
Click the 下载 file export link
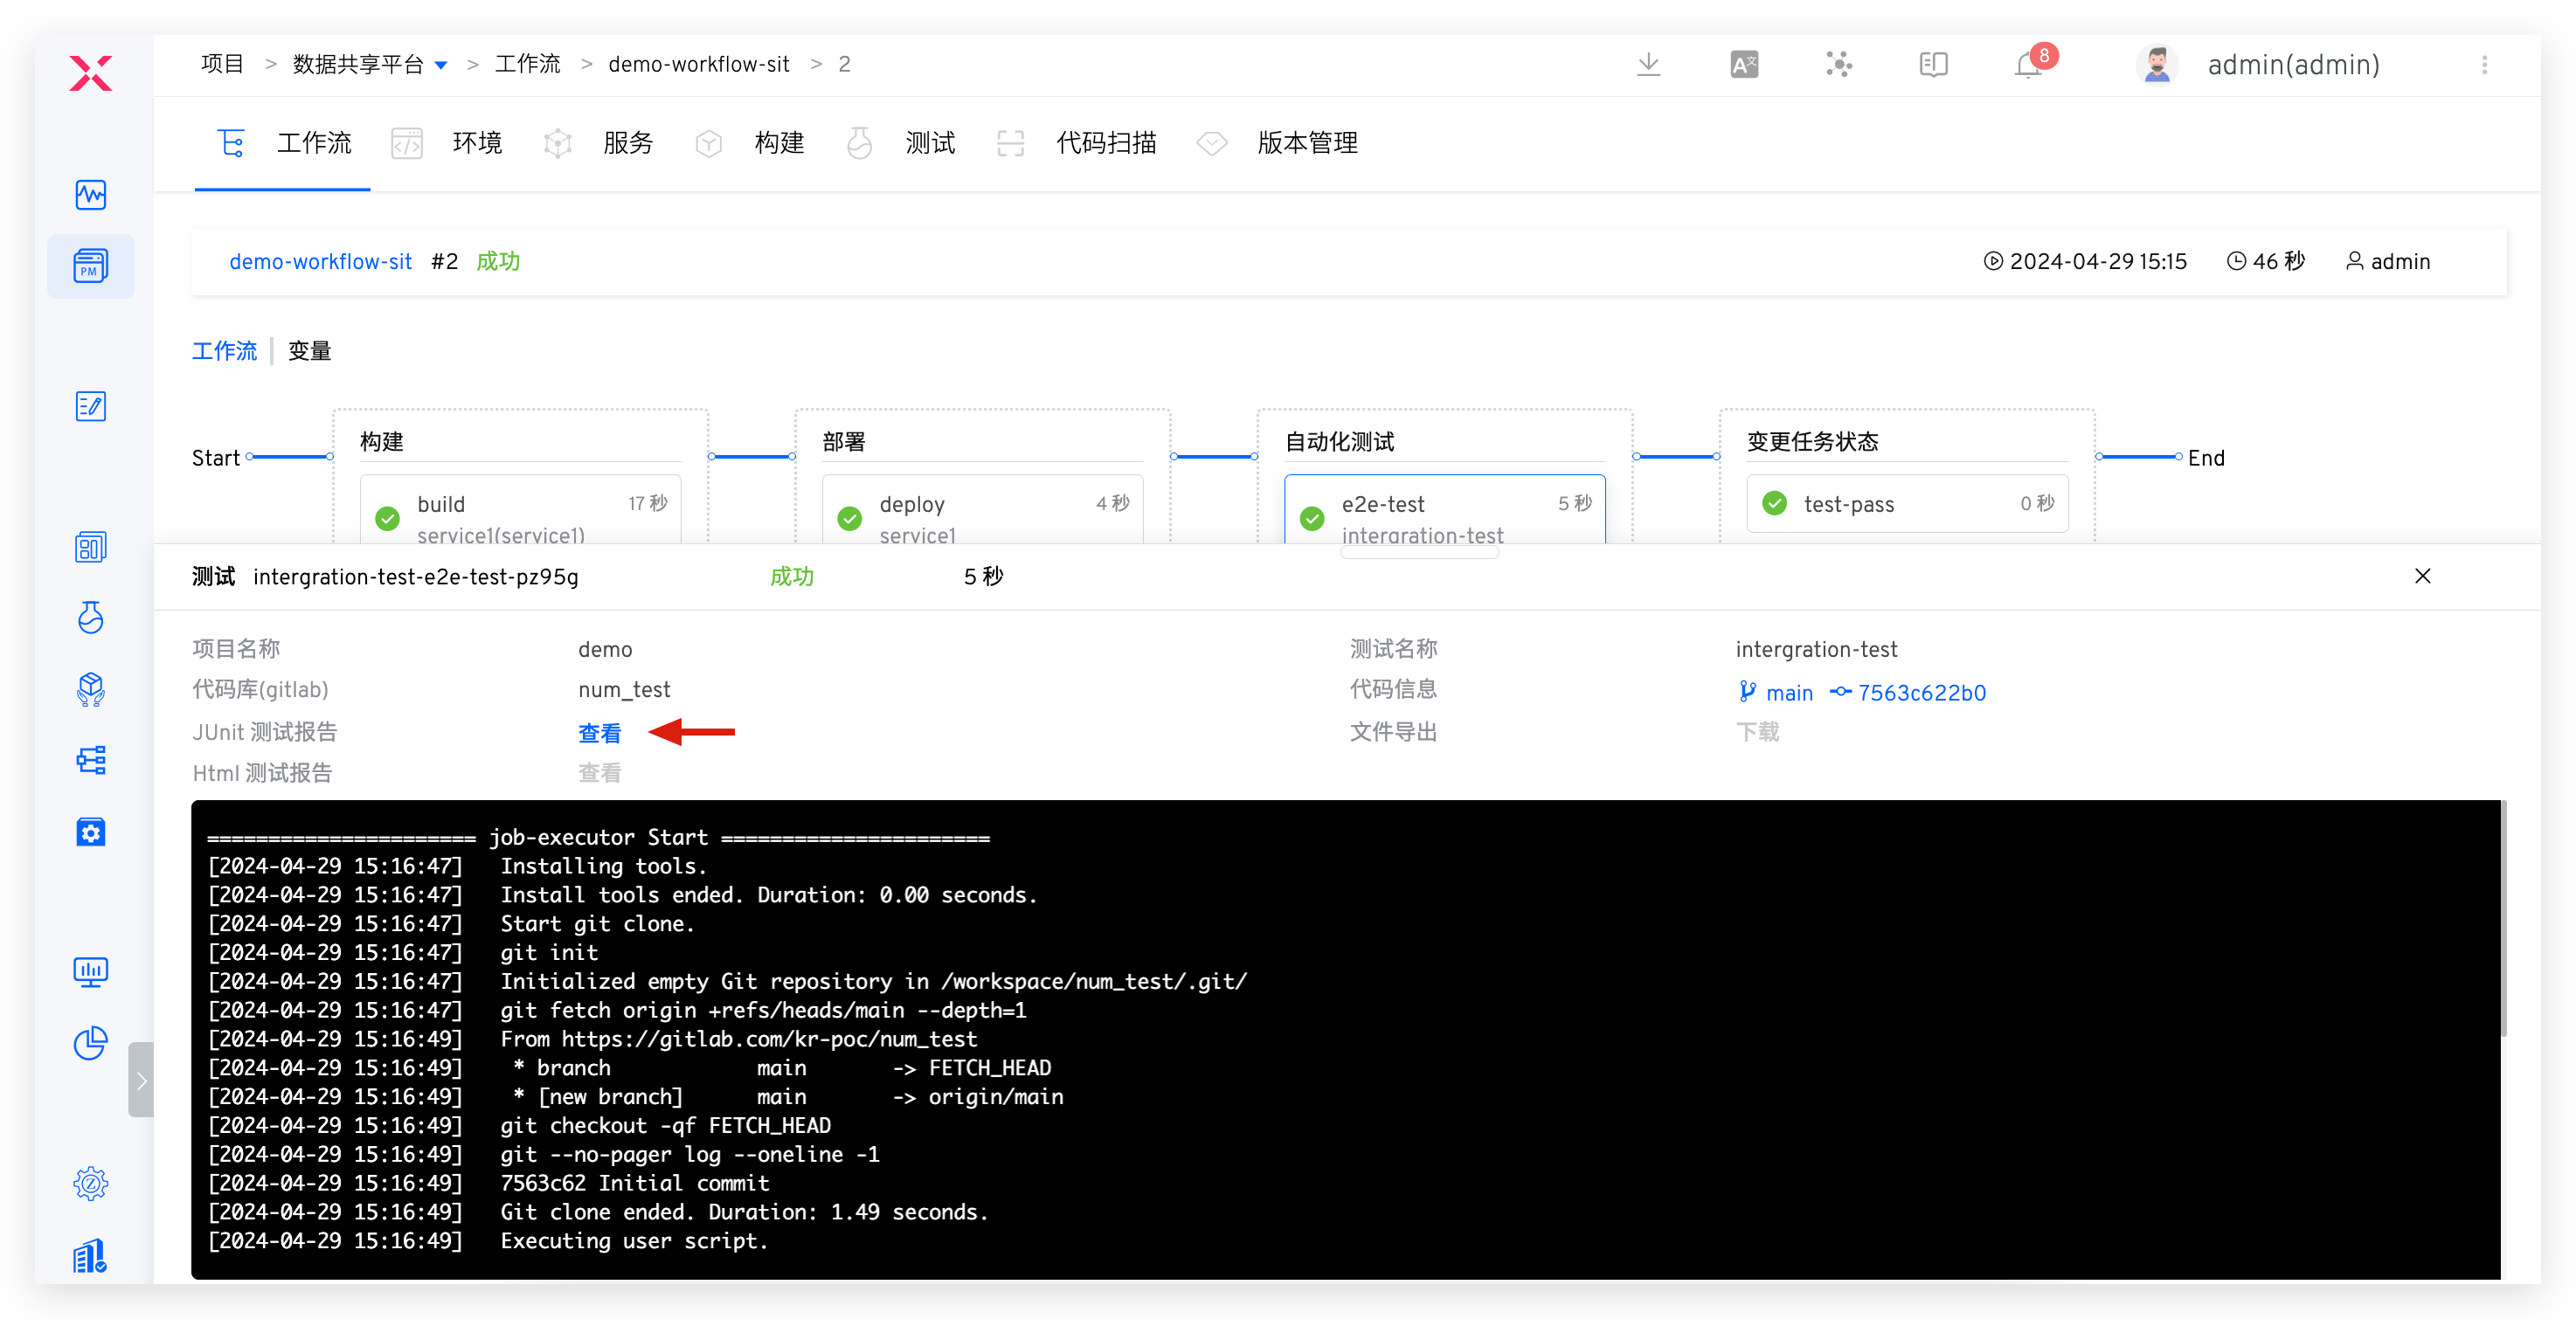[x=1757, y=732]
